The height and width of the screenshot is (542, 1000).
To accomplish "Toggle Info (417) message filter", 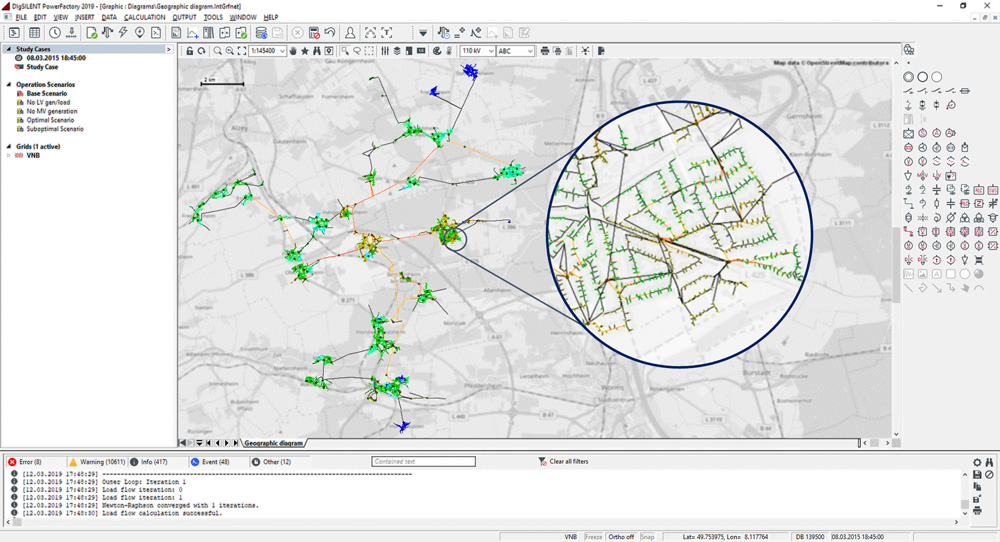I will coord(149,462).
